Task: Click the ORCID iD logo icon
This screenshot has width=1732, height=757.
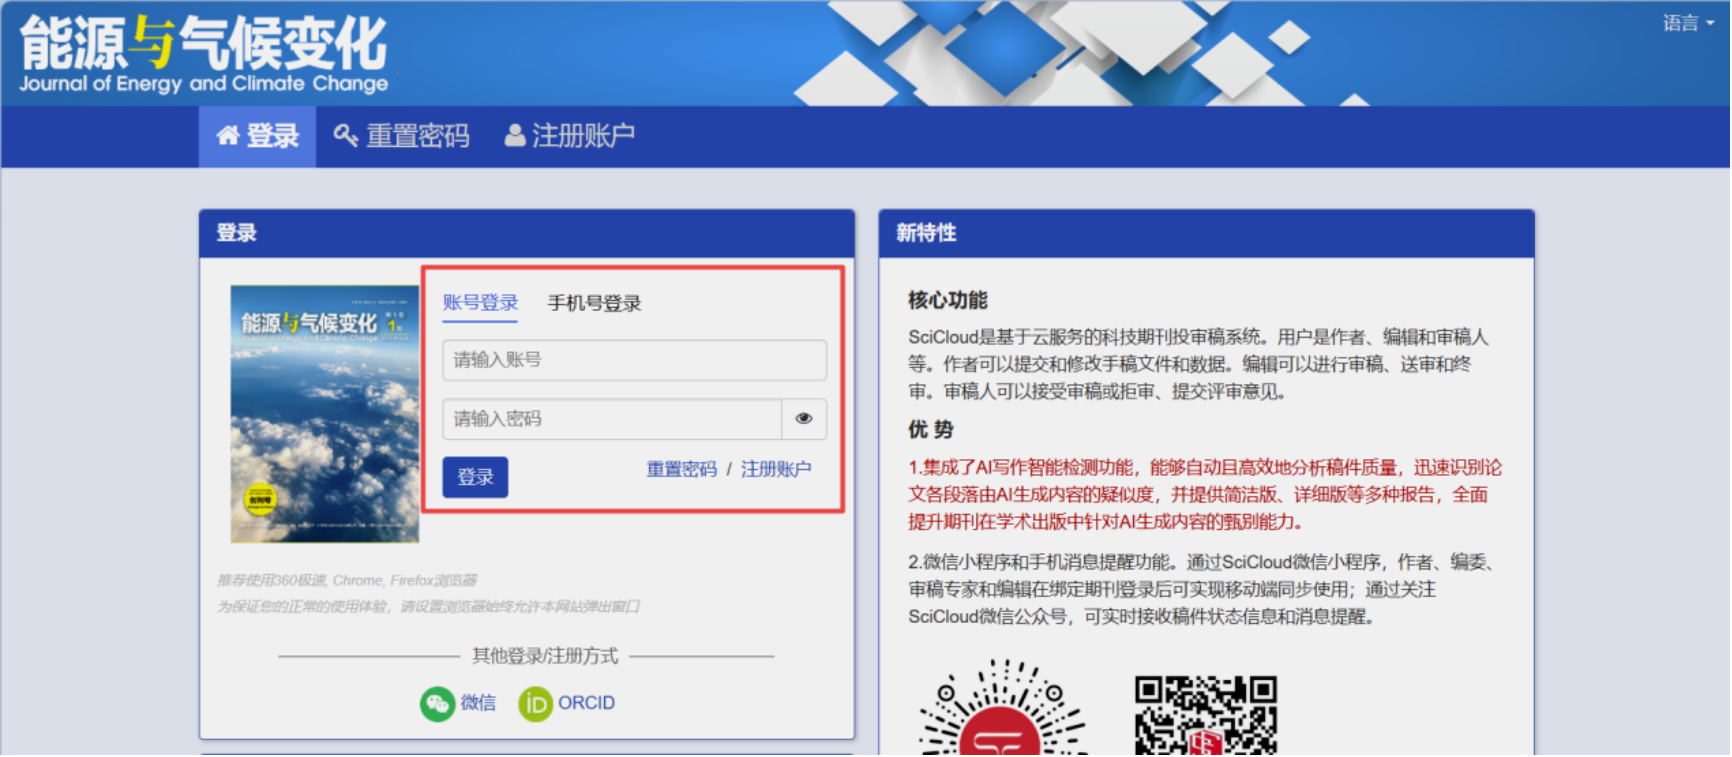Action: point(535,704)
